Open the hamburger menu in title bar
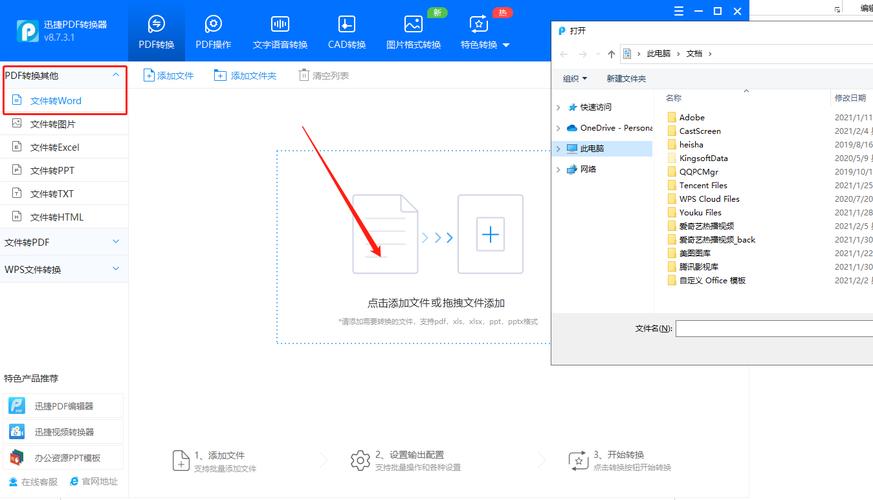This screenshot has height=500, width=873. [678, 11]
